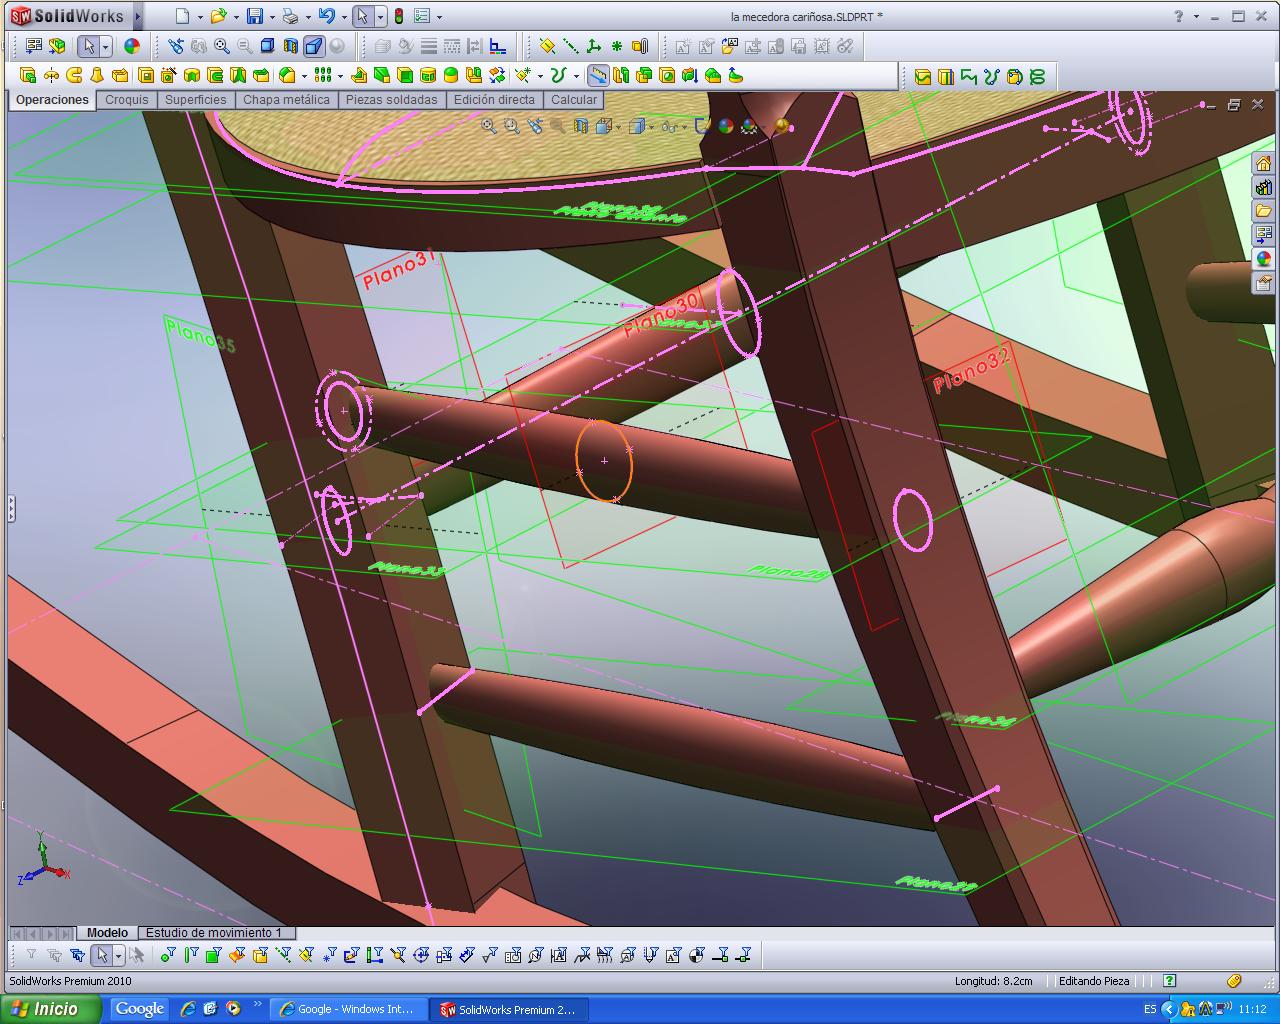The height and width of the screenshot is (1024, 1280).
Task: Open the dropdown arrow next to the New icon
Action: point(200,16)
